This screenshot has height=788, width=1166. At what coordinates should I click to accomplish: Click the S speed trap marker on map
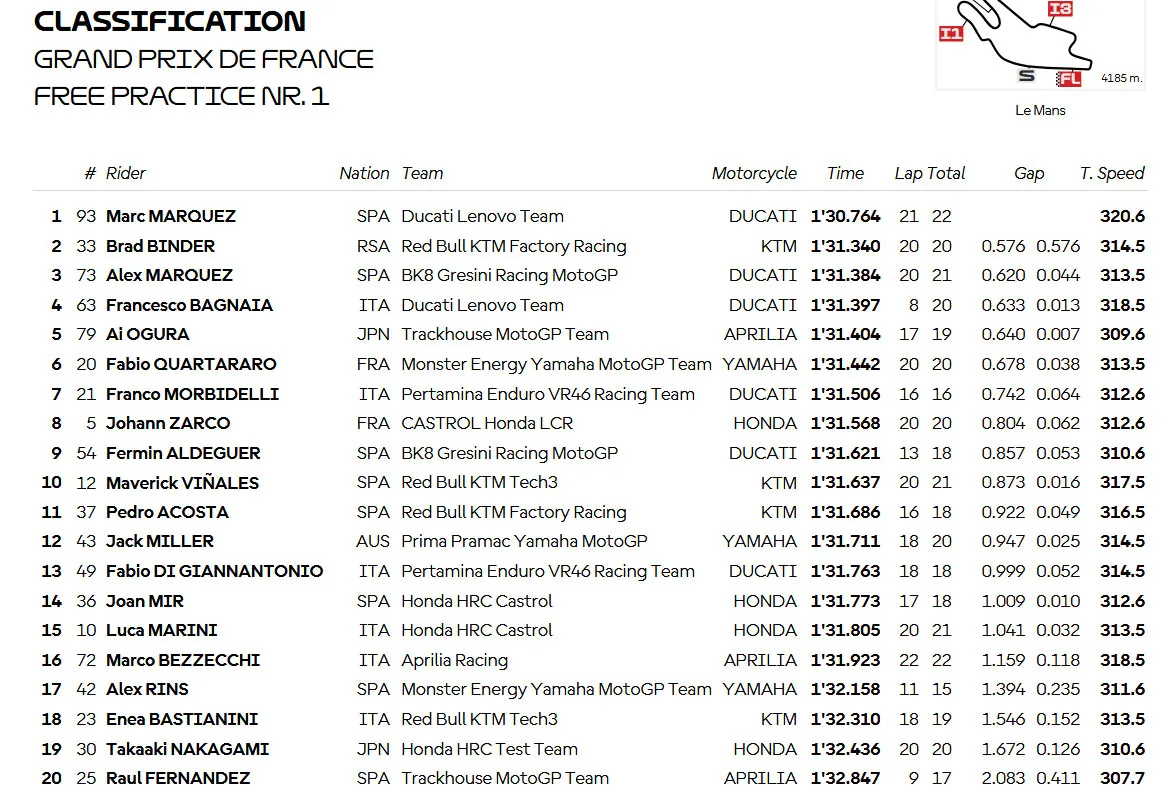[1026, 75]
